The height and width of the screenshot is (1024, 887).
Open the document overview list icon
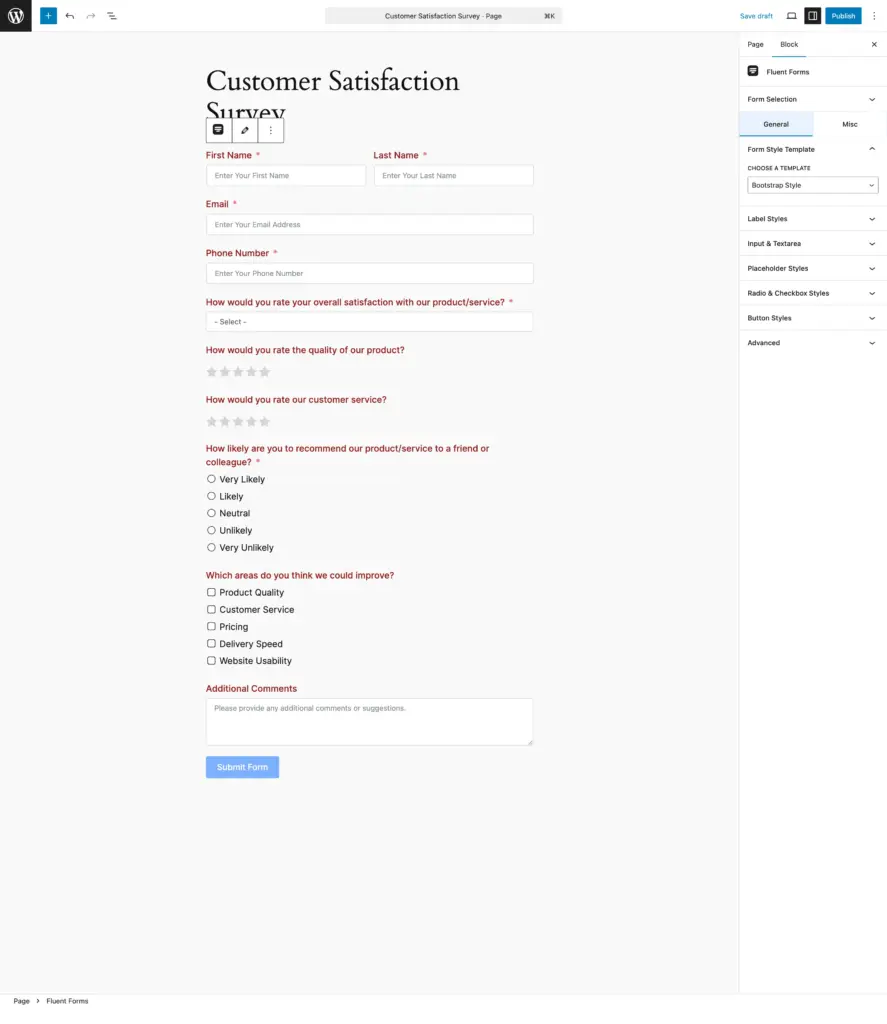tap(112, 16)
